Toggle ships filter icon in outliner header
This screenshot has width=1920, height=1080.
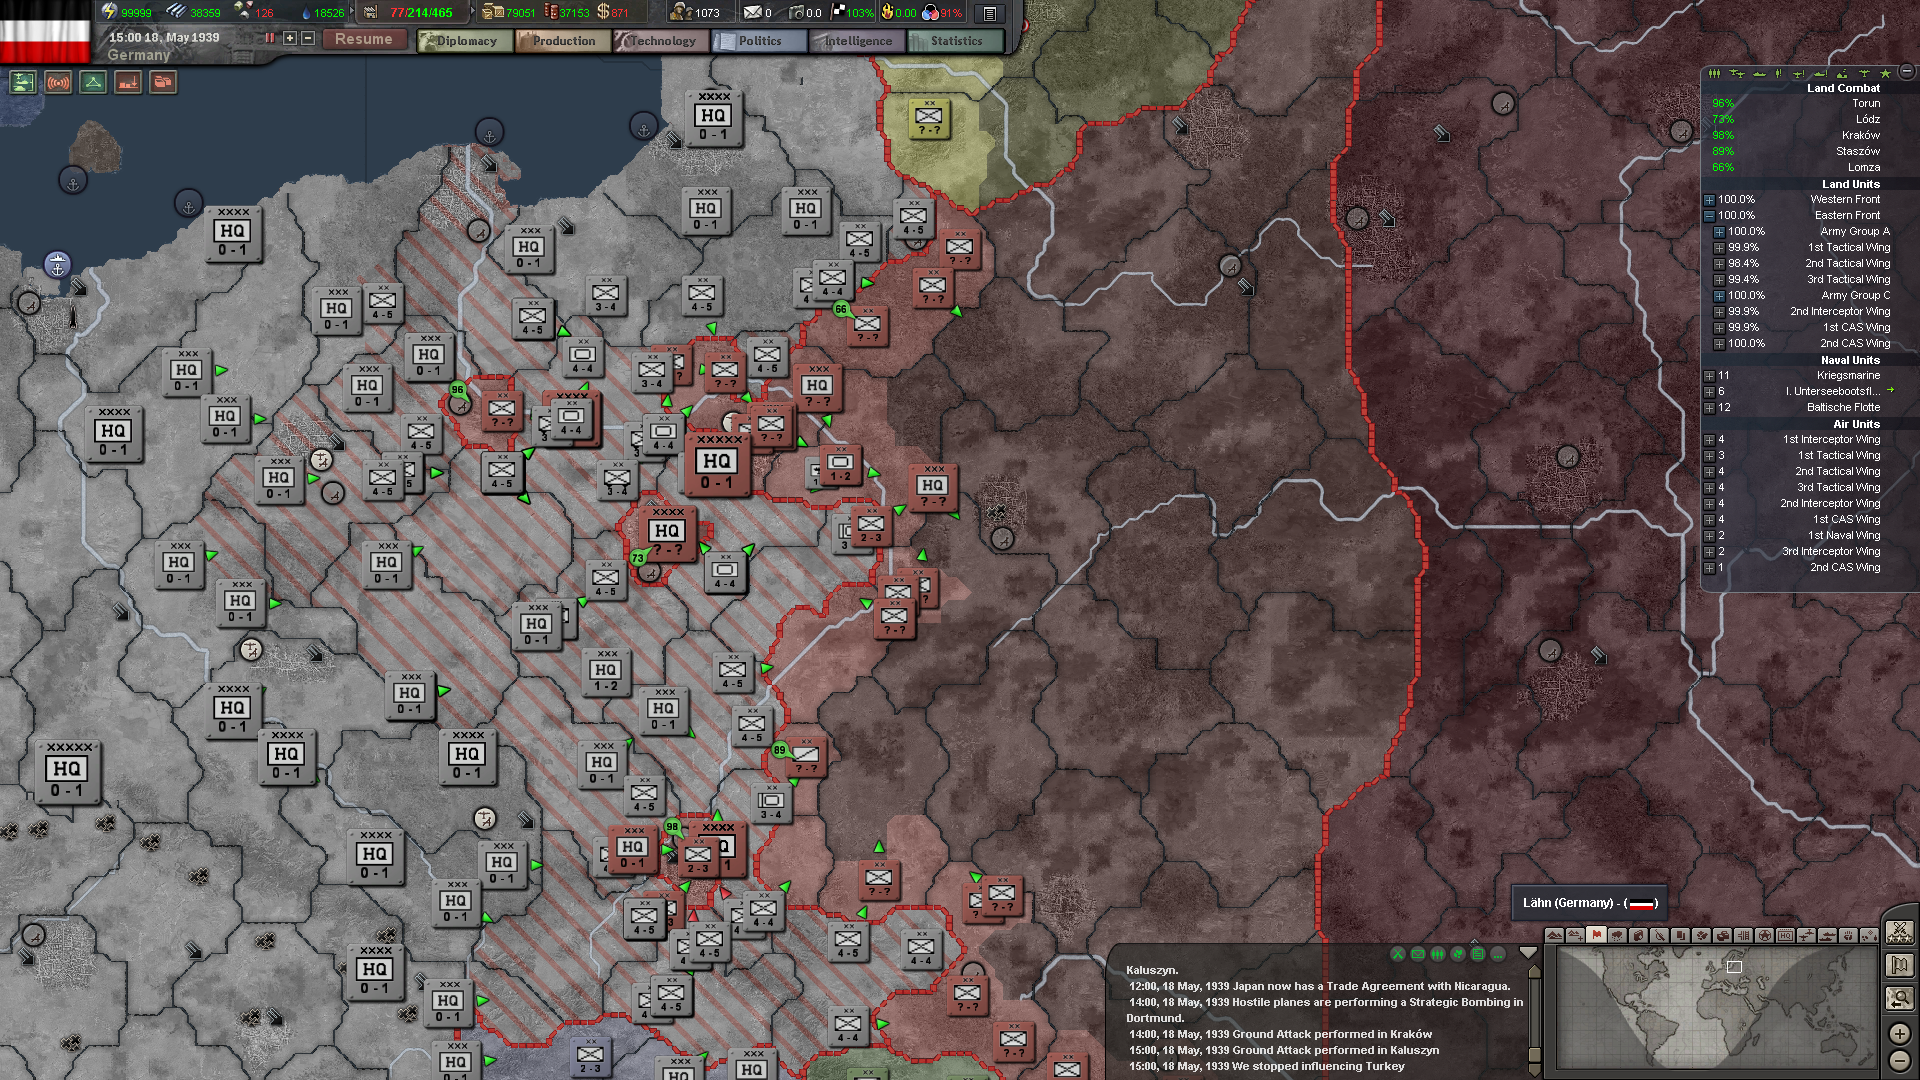tap(1759, 73)
